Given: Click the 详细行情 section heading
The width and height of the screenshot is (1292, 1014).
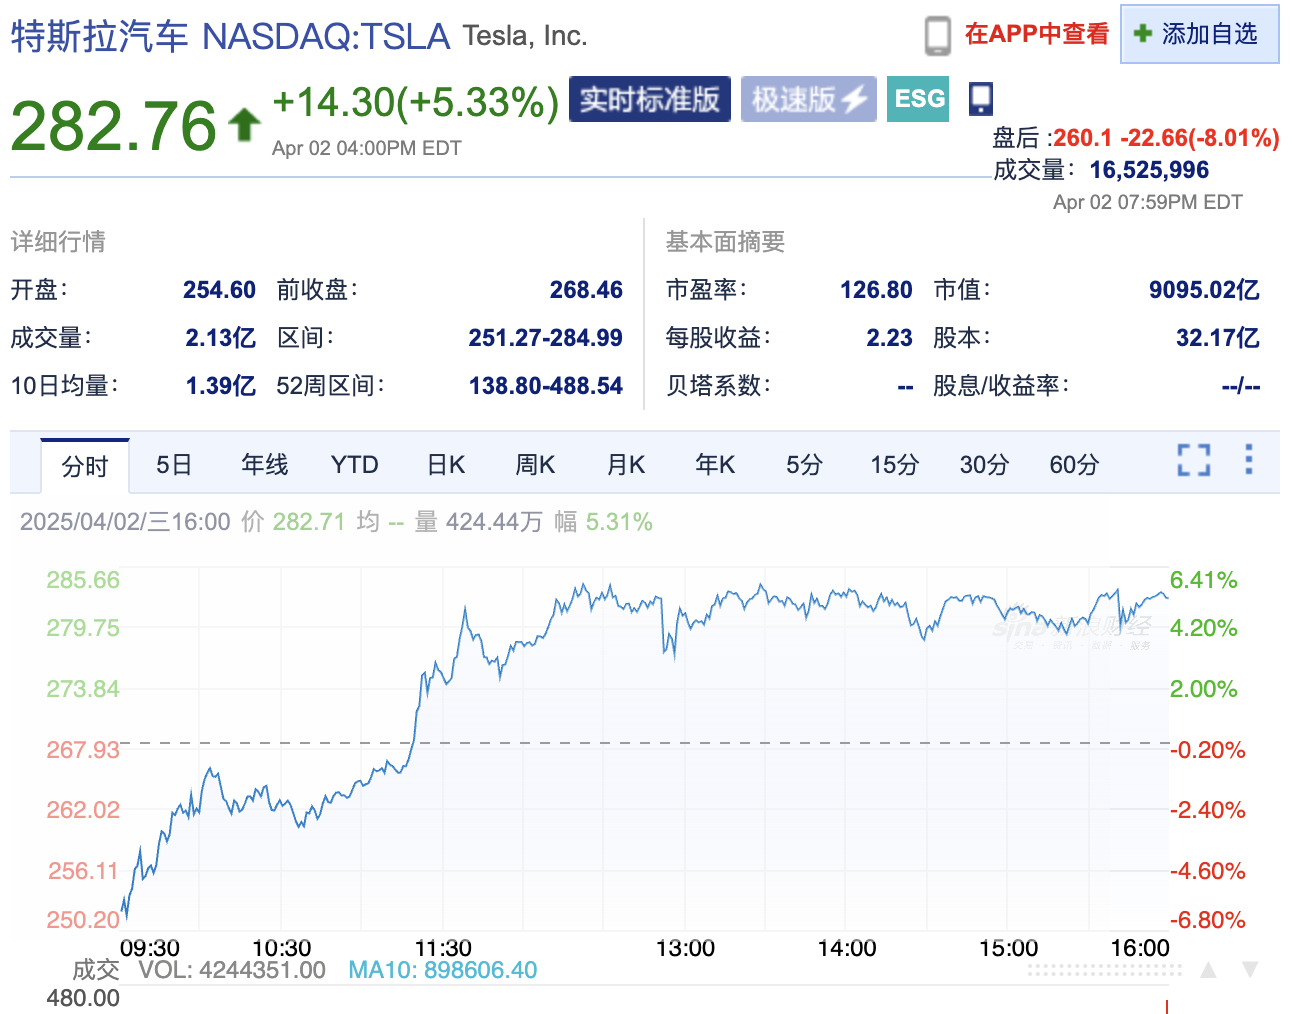Looking at the screenshot, I should [x=58, y=242].
